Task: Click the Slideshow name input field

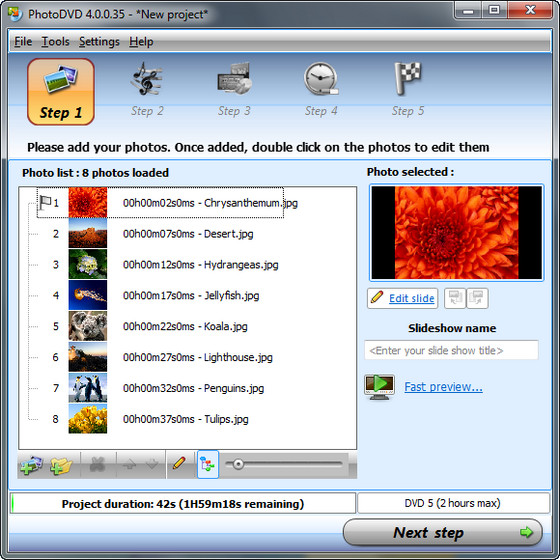Action: click(x=451, y=350)
